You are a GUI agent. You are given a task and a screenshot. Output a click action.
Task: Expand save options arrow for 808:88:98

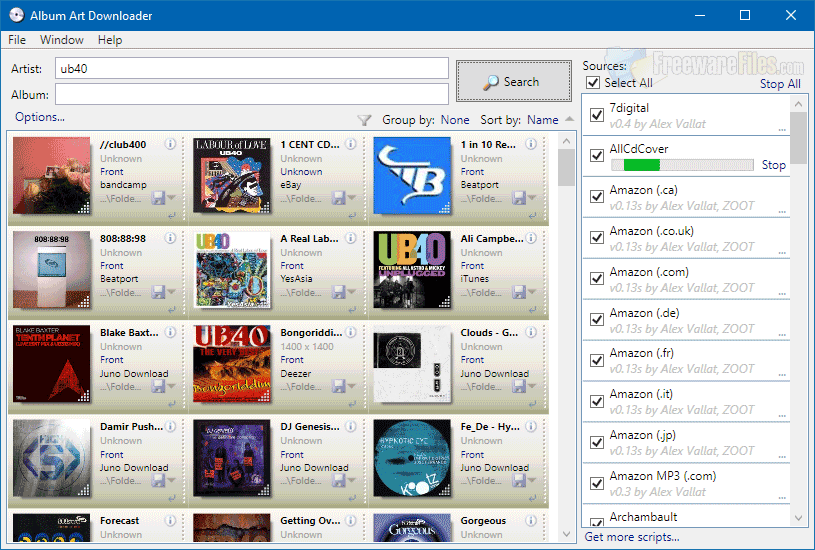[x=172, y=292]
